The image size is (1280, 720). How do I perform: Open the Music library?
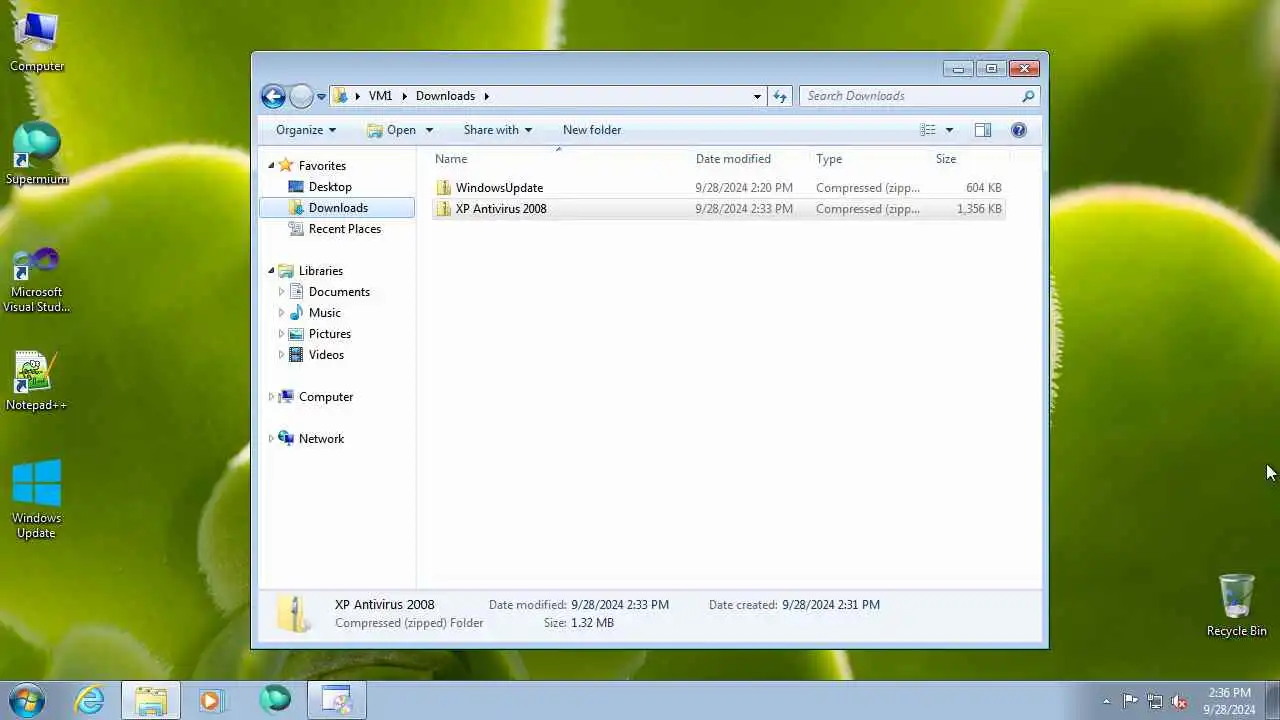coord(324,313)
